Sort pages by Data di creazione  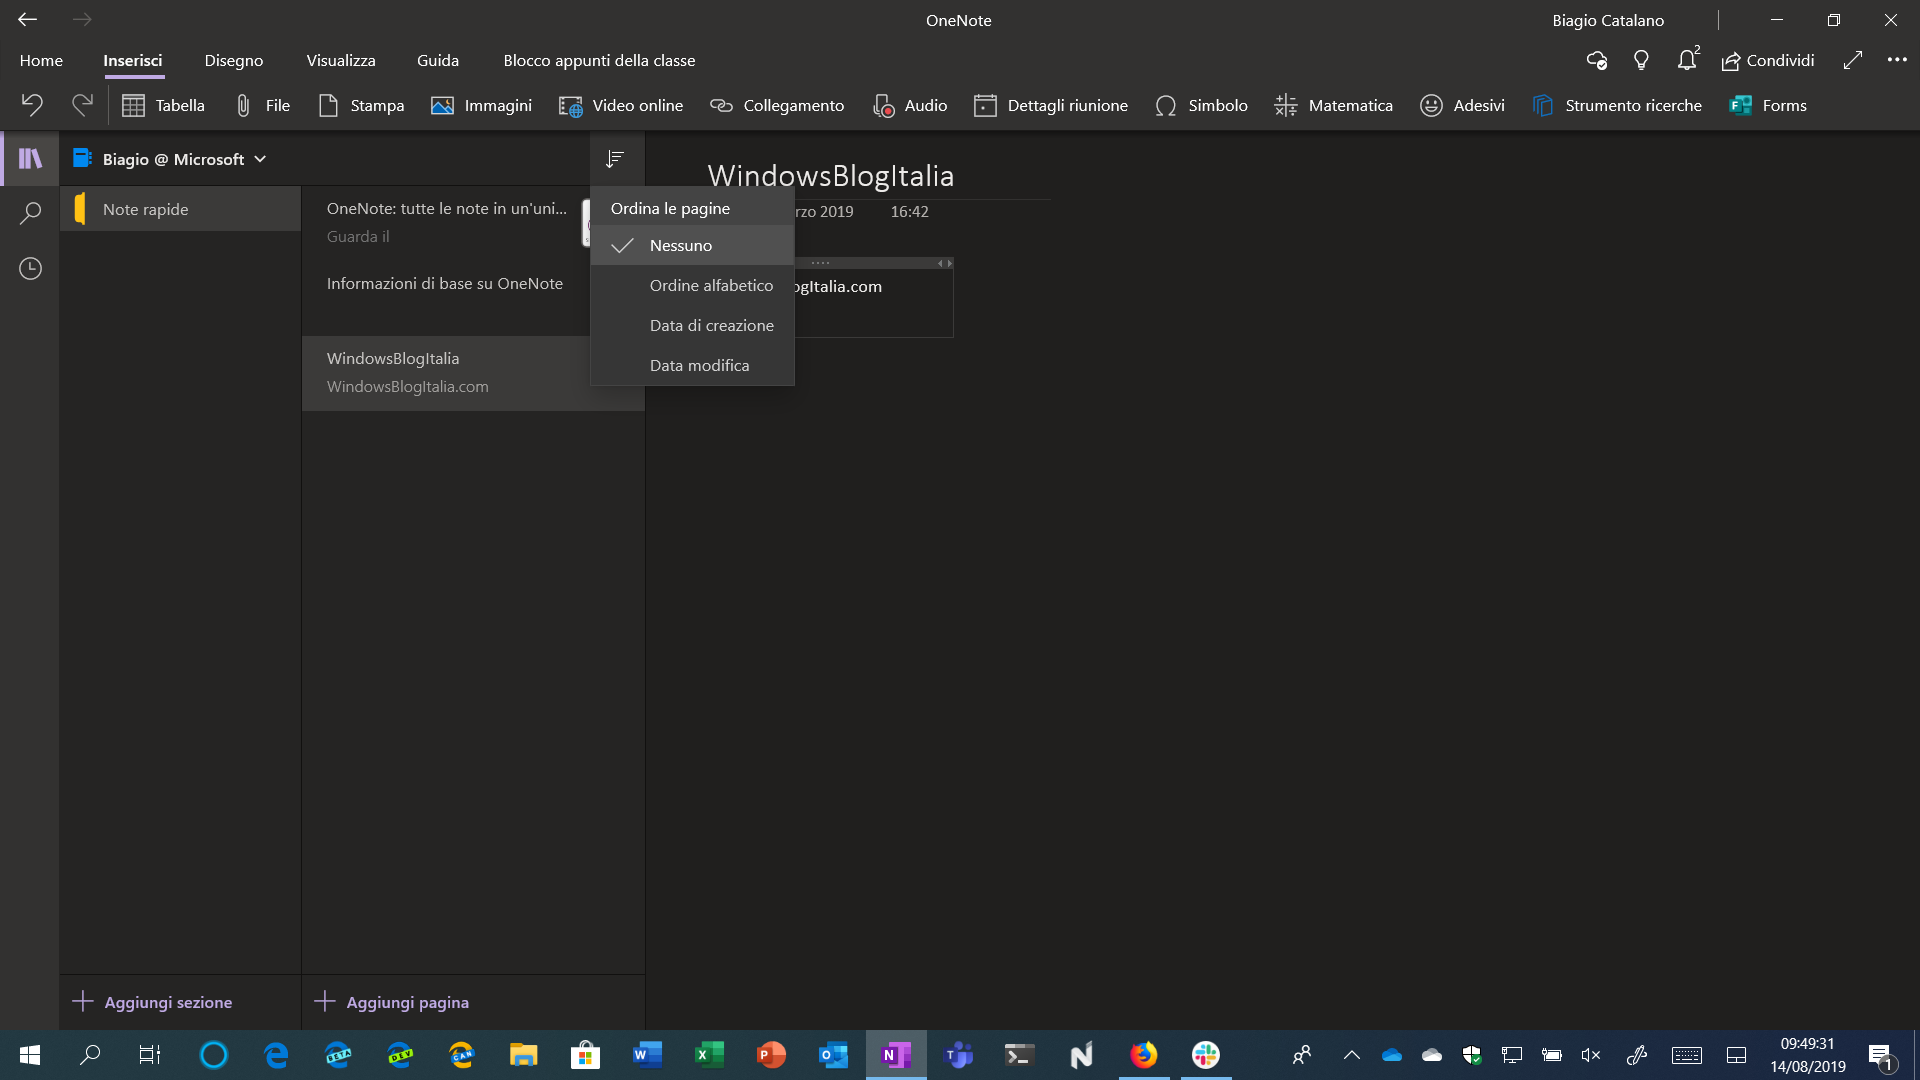pos(692,325)
